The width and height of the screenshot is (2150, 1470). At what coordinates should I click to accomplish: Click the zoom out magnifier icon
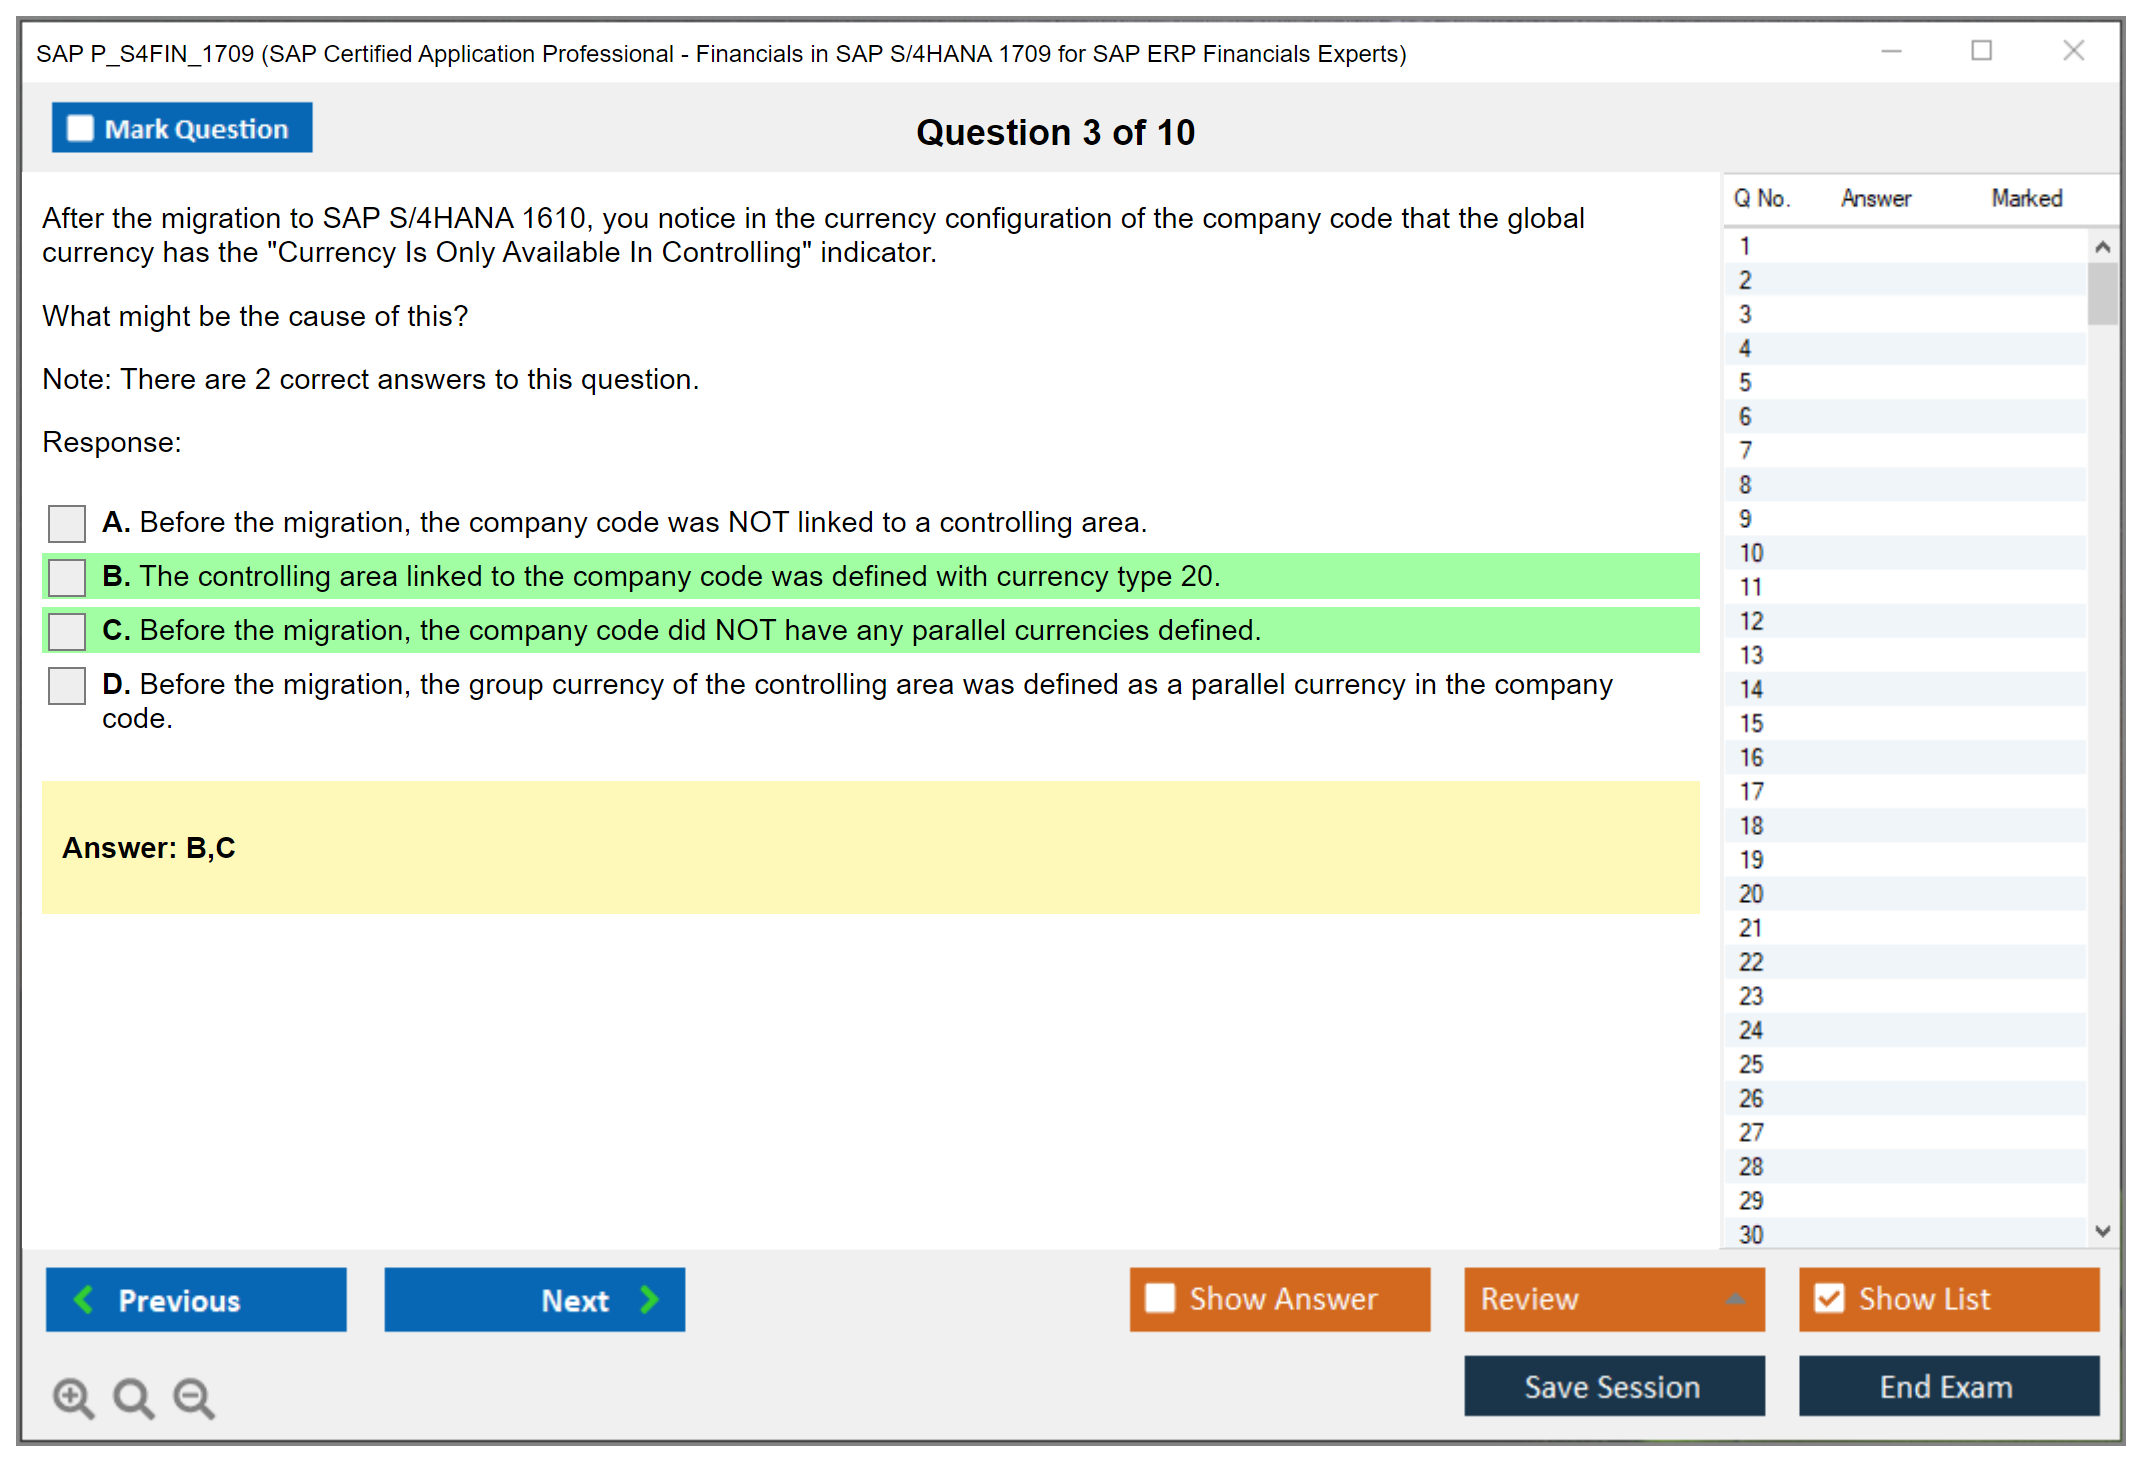point(194,1397)
